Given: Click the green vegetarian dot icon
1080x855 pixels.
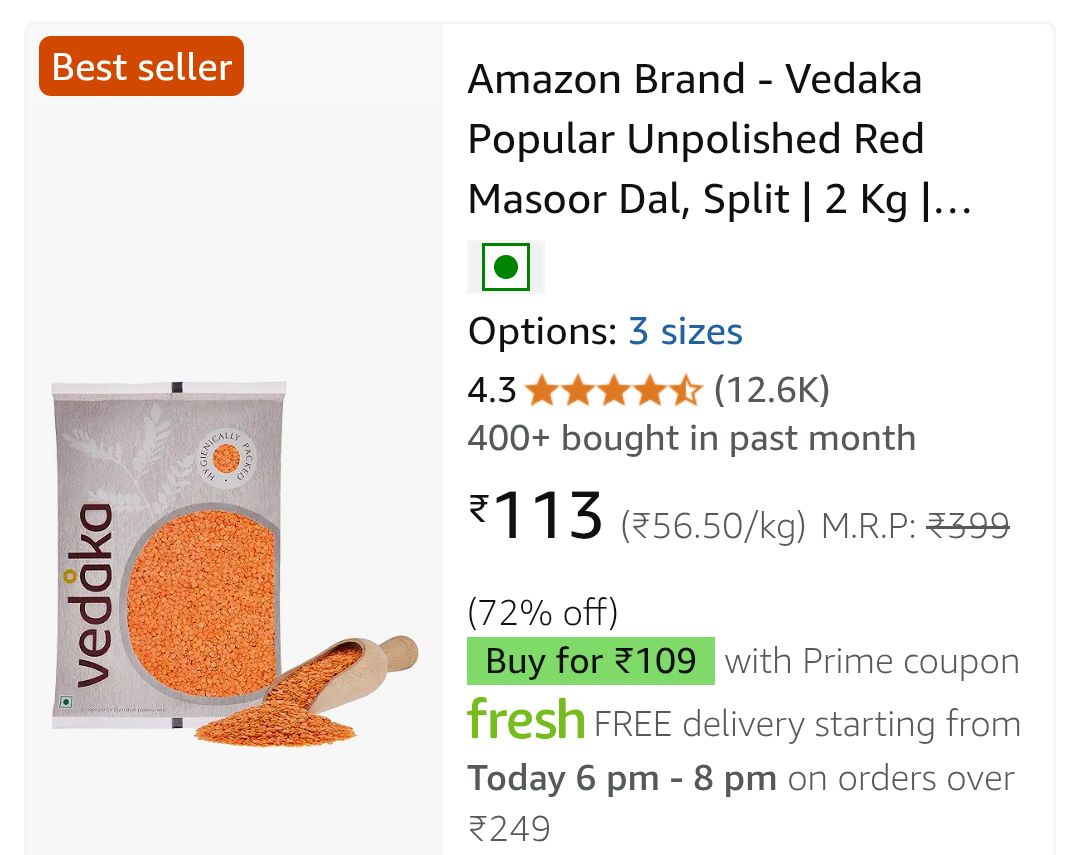Looking at the screenshot, I should click(x=505, y=267).
